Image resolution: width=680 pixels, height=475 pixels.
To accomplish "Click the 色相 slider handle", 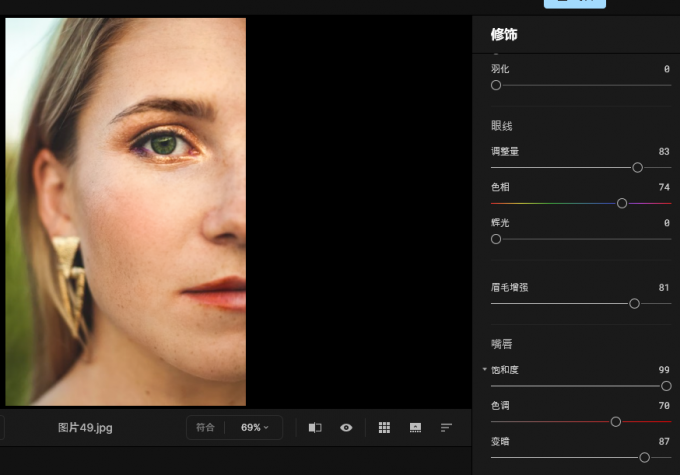I will tap(622, 203).
